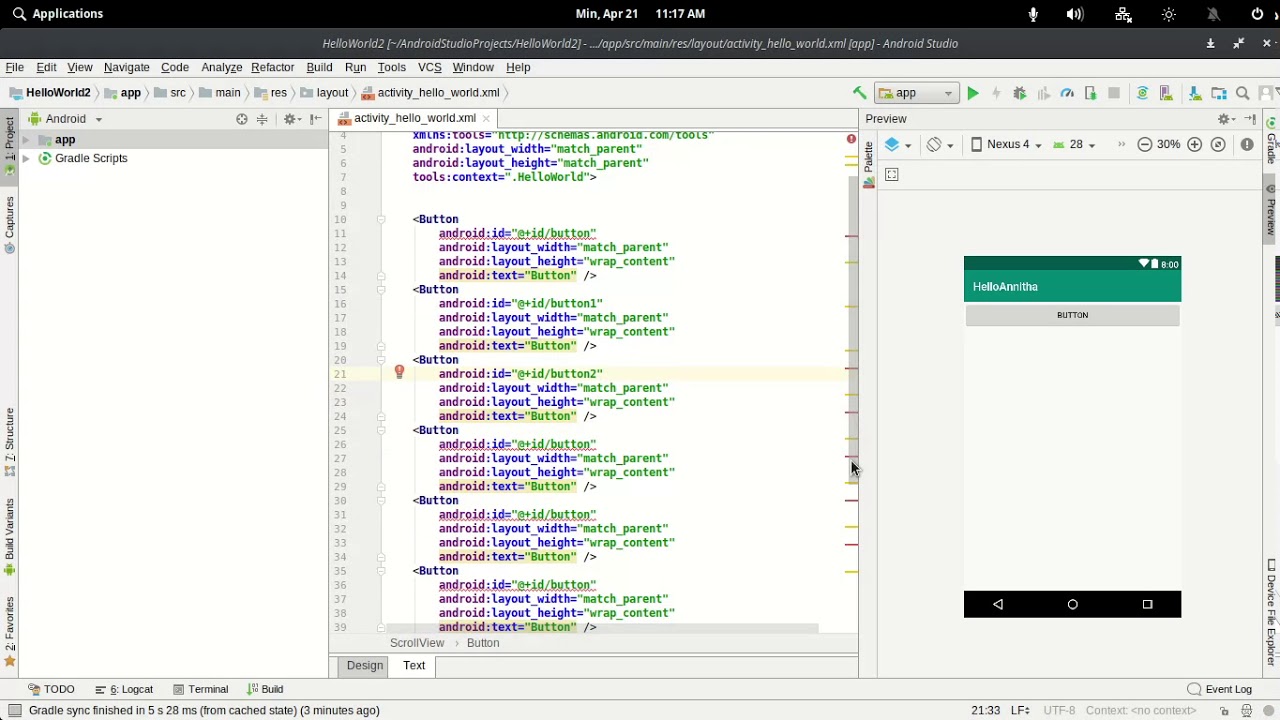Open Preview panel gear settings

[1224, 119]
